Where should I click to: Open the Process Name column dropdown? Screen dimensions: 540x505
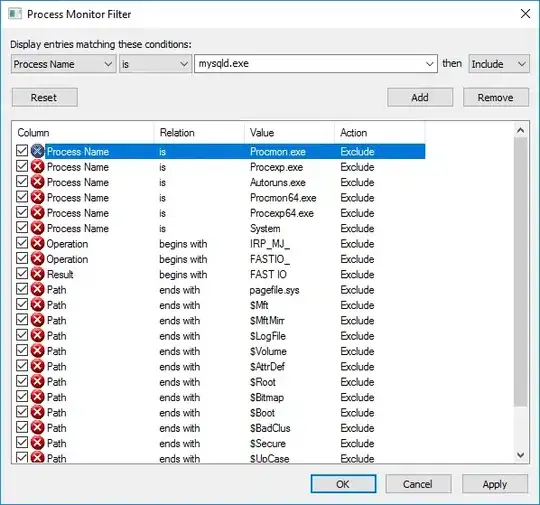pos(63,64)
